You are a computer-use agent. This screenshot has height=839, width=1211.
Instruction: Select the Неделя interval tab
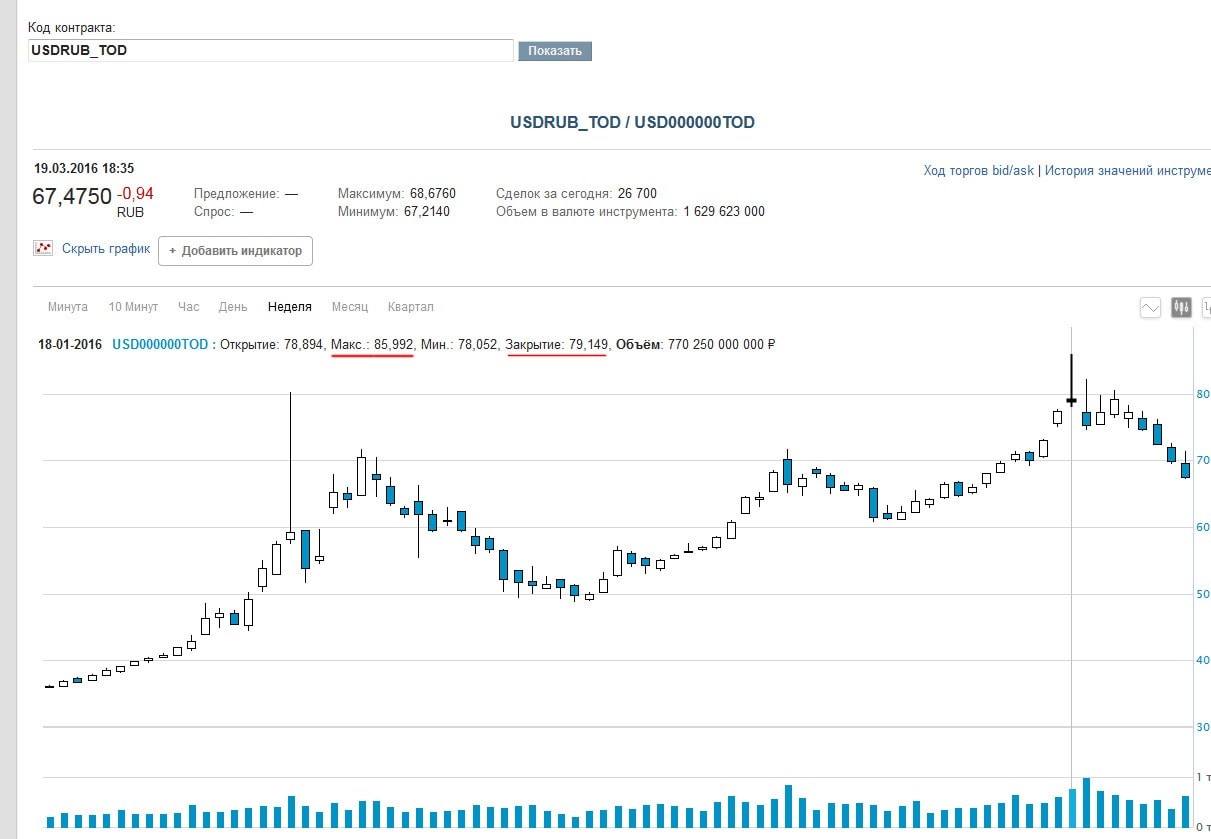tap(290, 307)
